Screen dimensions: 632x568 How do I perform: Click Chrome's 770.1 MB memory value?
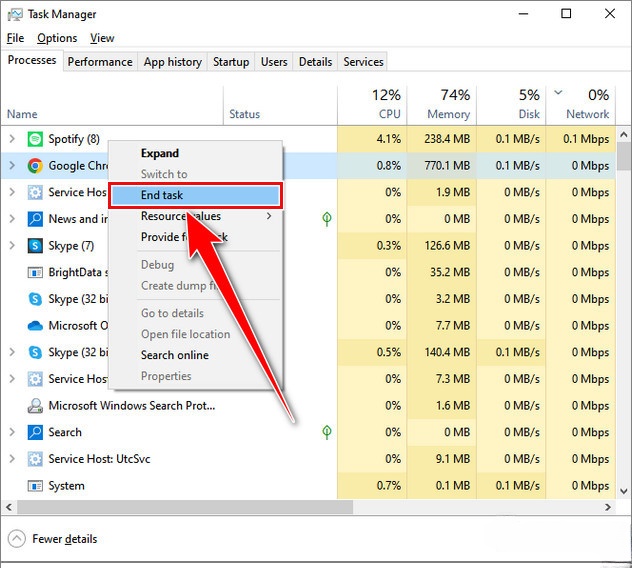[x=447, y=166]
